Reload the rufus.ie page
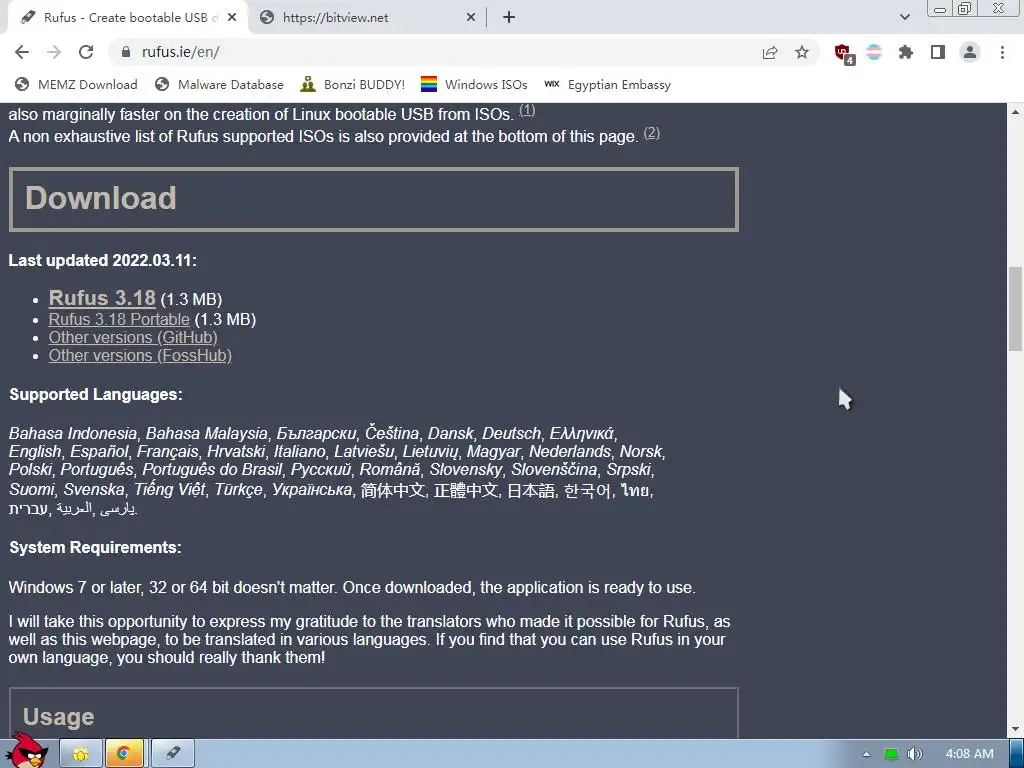The width and height of the screenshot is (1024, 768). 86,52
